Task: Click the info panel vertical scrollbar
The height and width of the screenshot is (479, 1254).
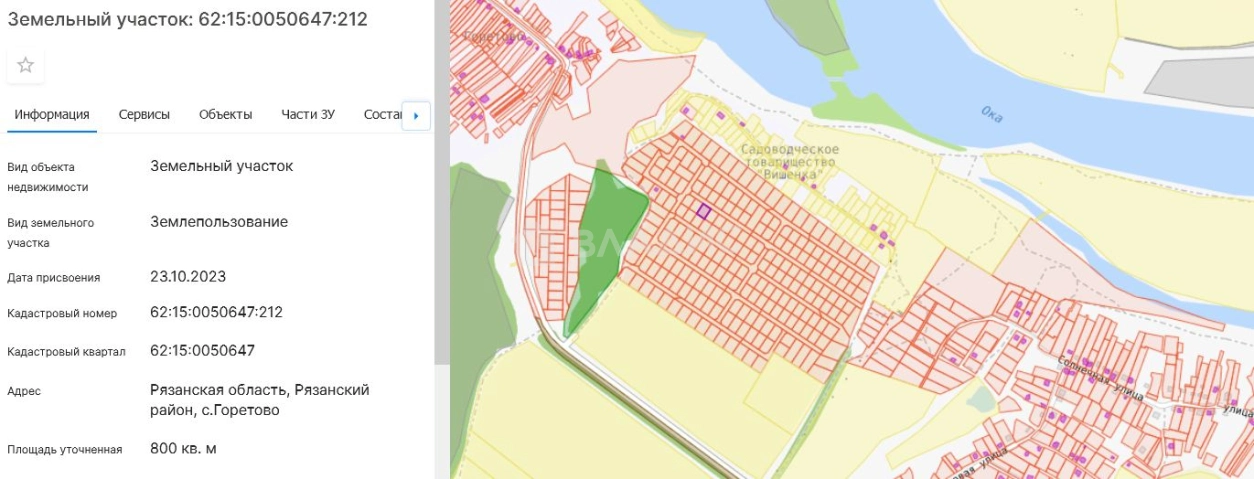Action: pos(439,200)
